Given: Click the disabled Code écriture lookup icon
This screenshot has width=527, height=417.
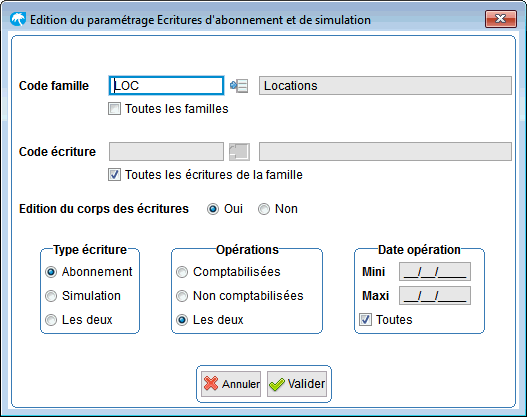Looking at the screenshot, I should click(x=239, y=152).
